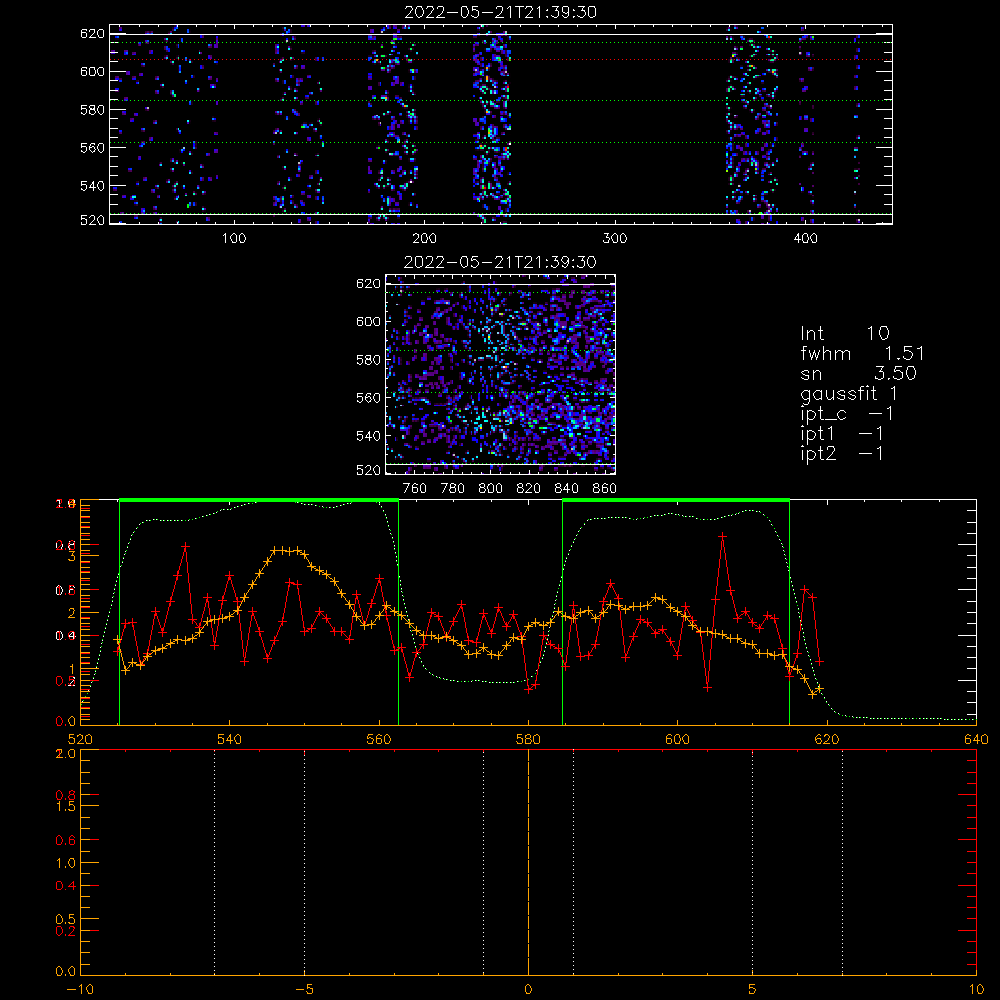1000x1000 pixels.
Task: Click the 540 x-axis label of the profile plot
Action: tap(230, 740)
